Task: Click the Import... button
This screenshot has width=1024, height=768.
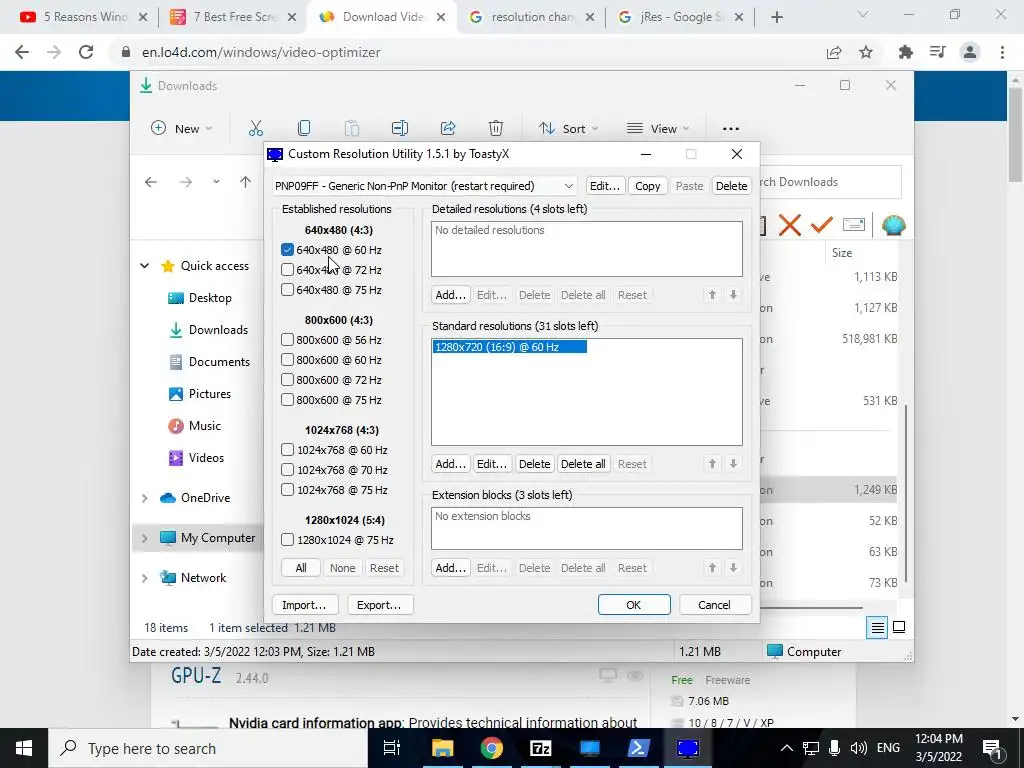Action: point(304,605)
